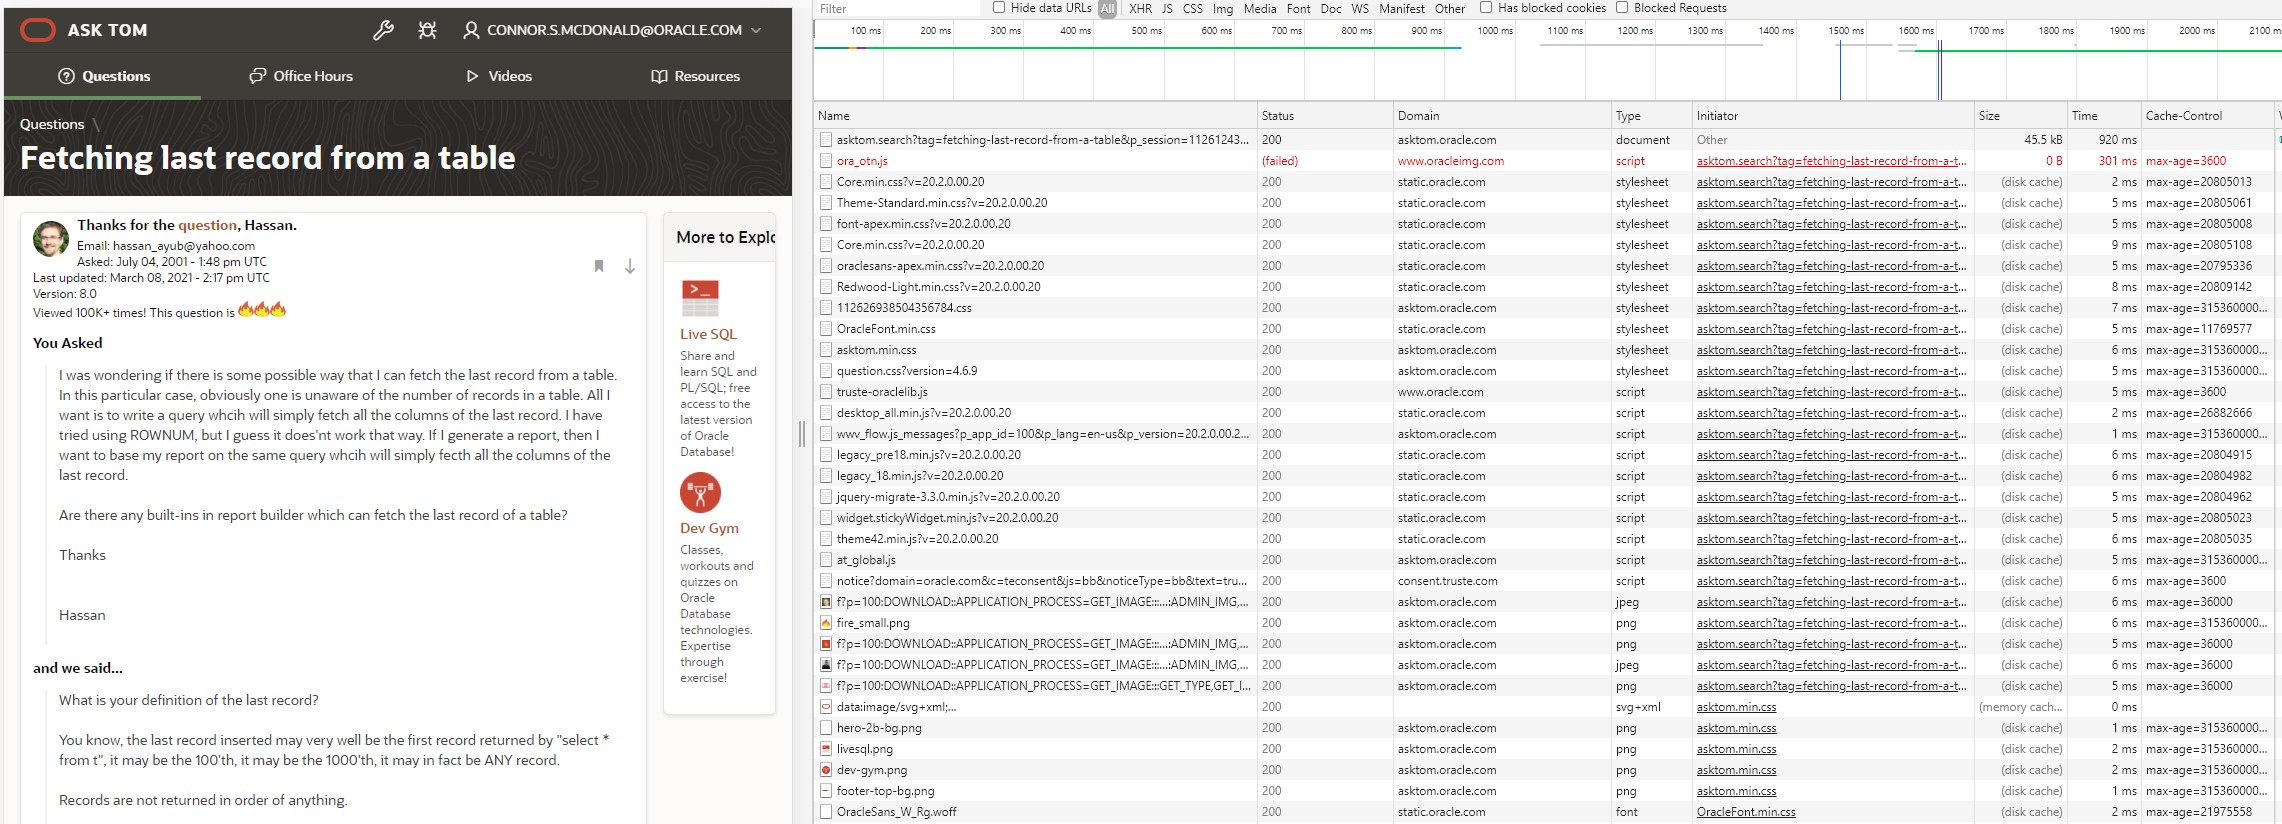Filter network requests by Other
Viewport: 2282px width, 824px height.
click(x=1450, y=8)
